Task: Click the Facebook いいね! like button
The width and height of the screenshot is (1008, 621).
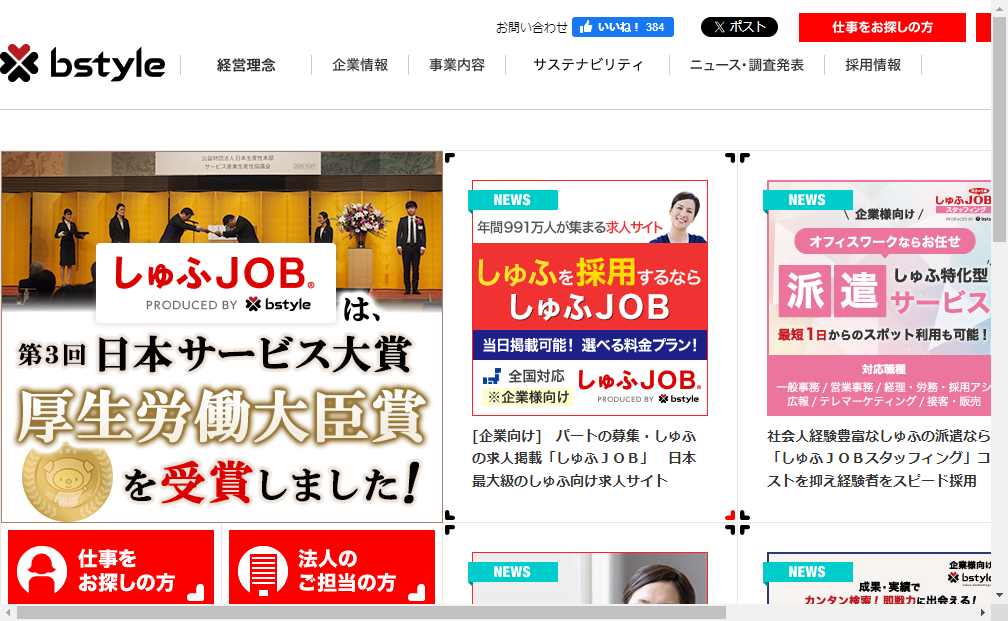Action: coord(622,27)
